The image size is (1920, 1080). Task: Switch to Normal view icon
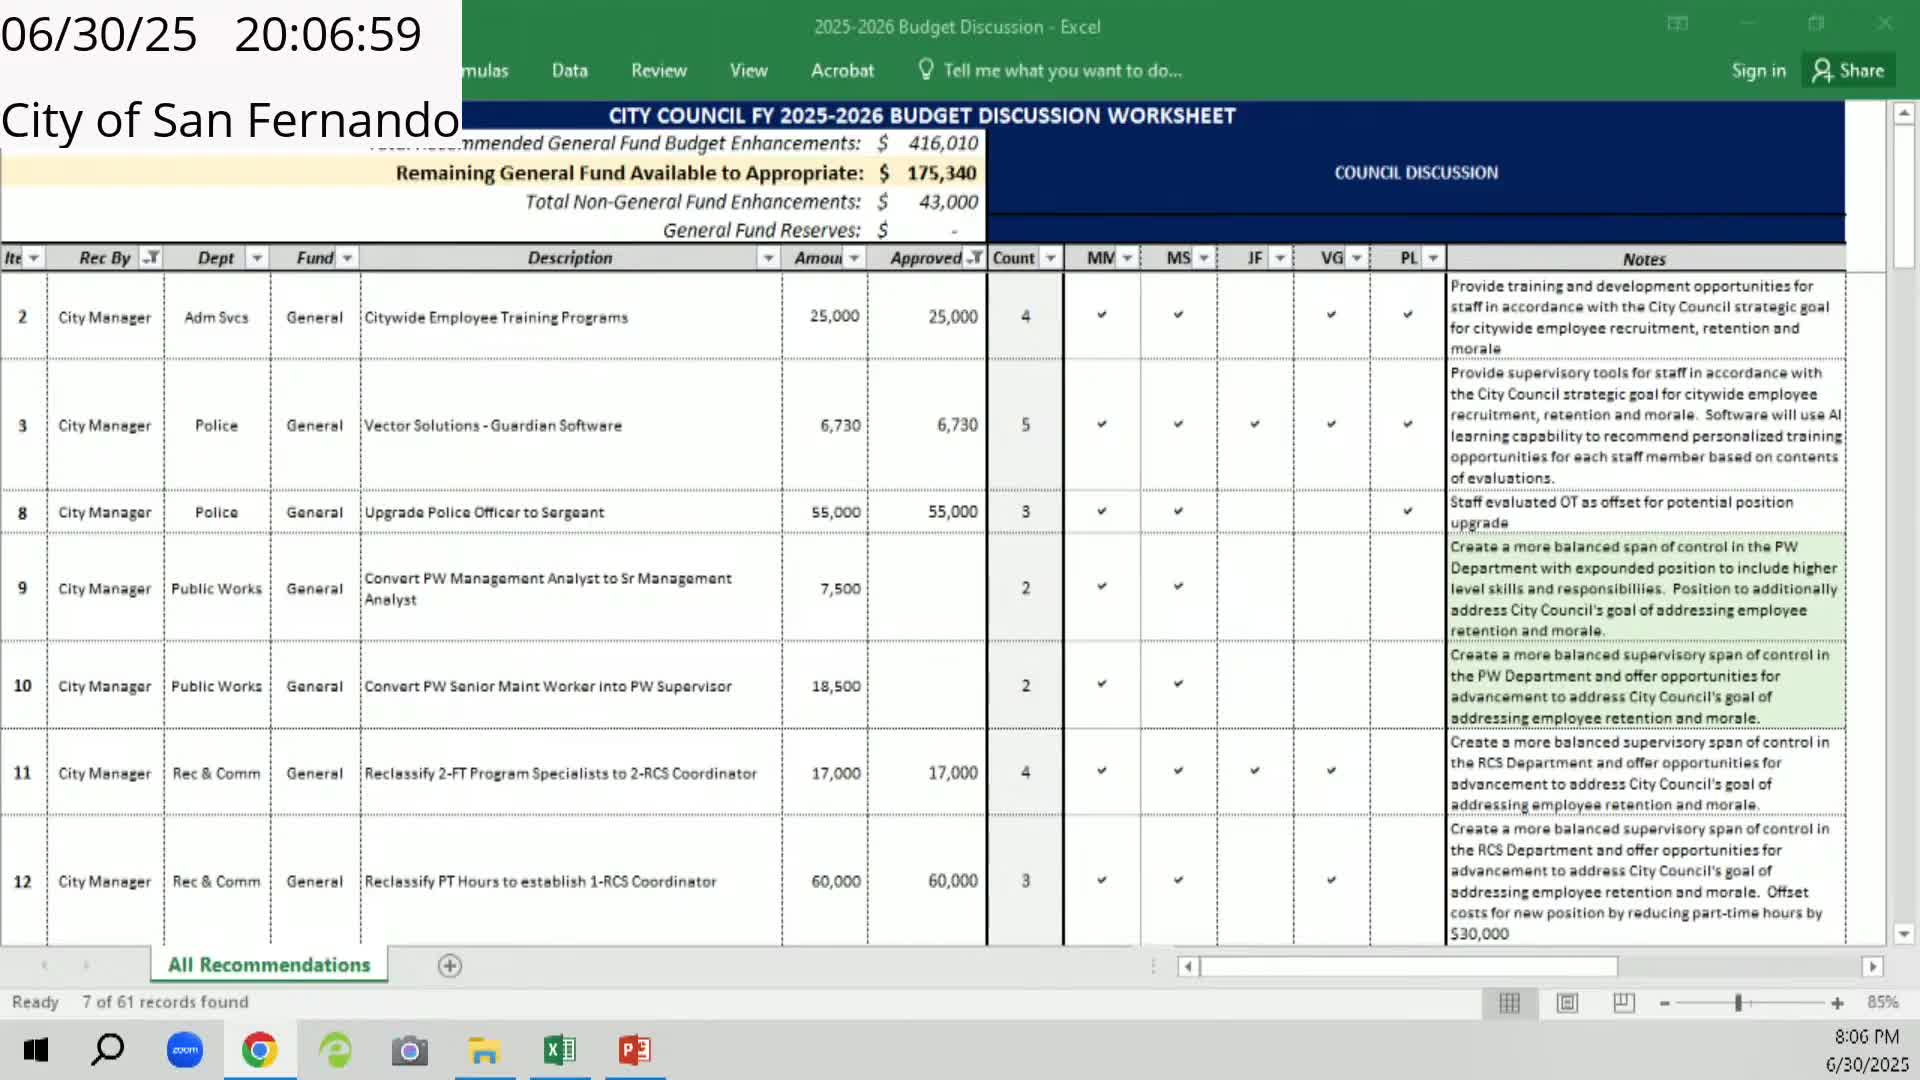click(1510, 1002)
